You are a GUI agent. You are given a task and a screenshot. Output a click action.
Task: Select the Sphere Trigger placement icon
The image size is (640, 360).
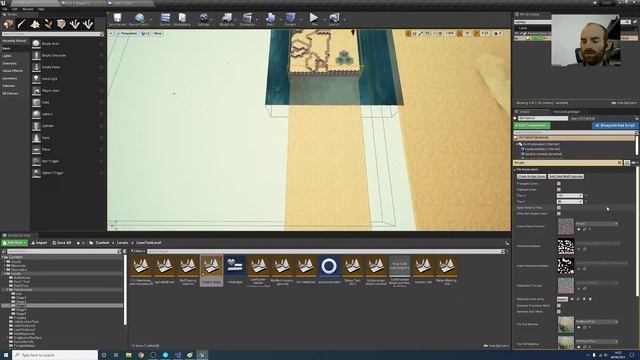[x=36, y=173]
